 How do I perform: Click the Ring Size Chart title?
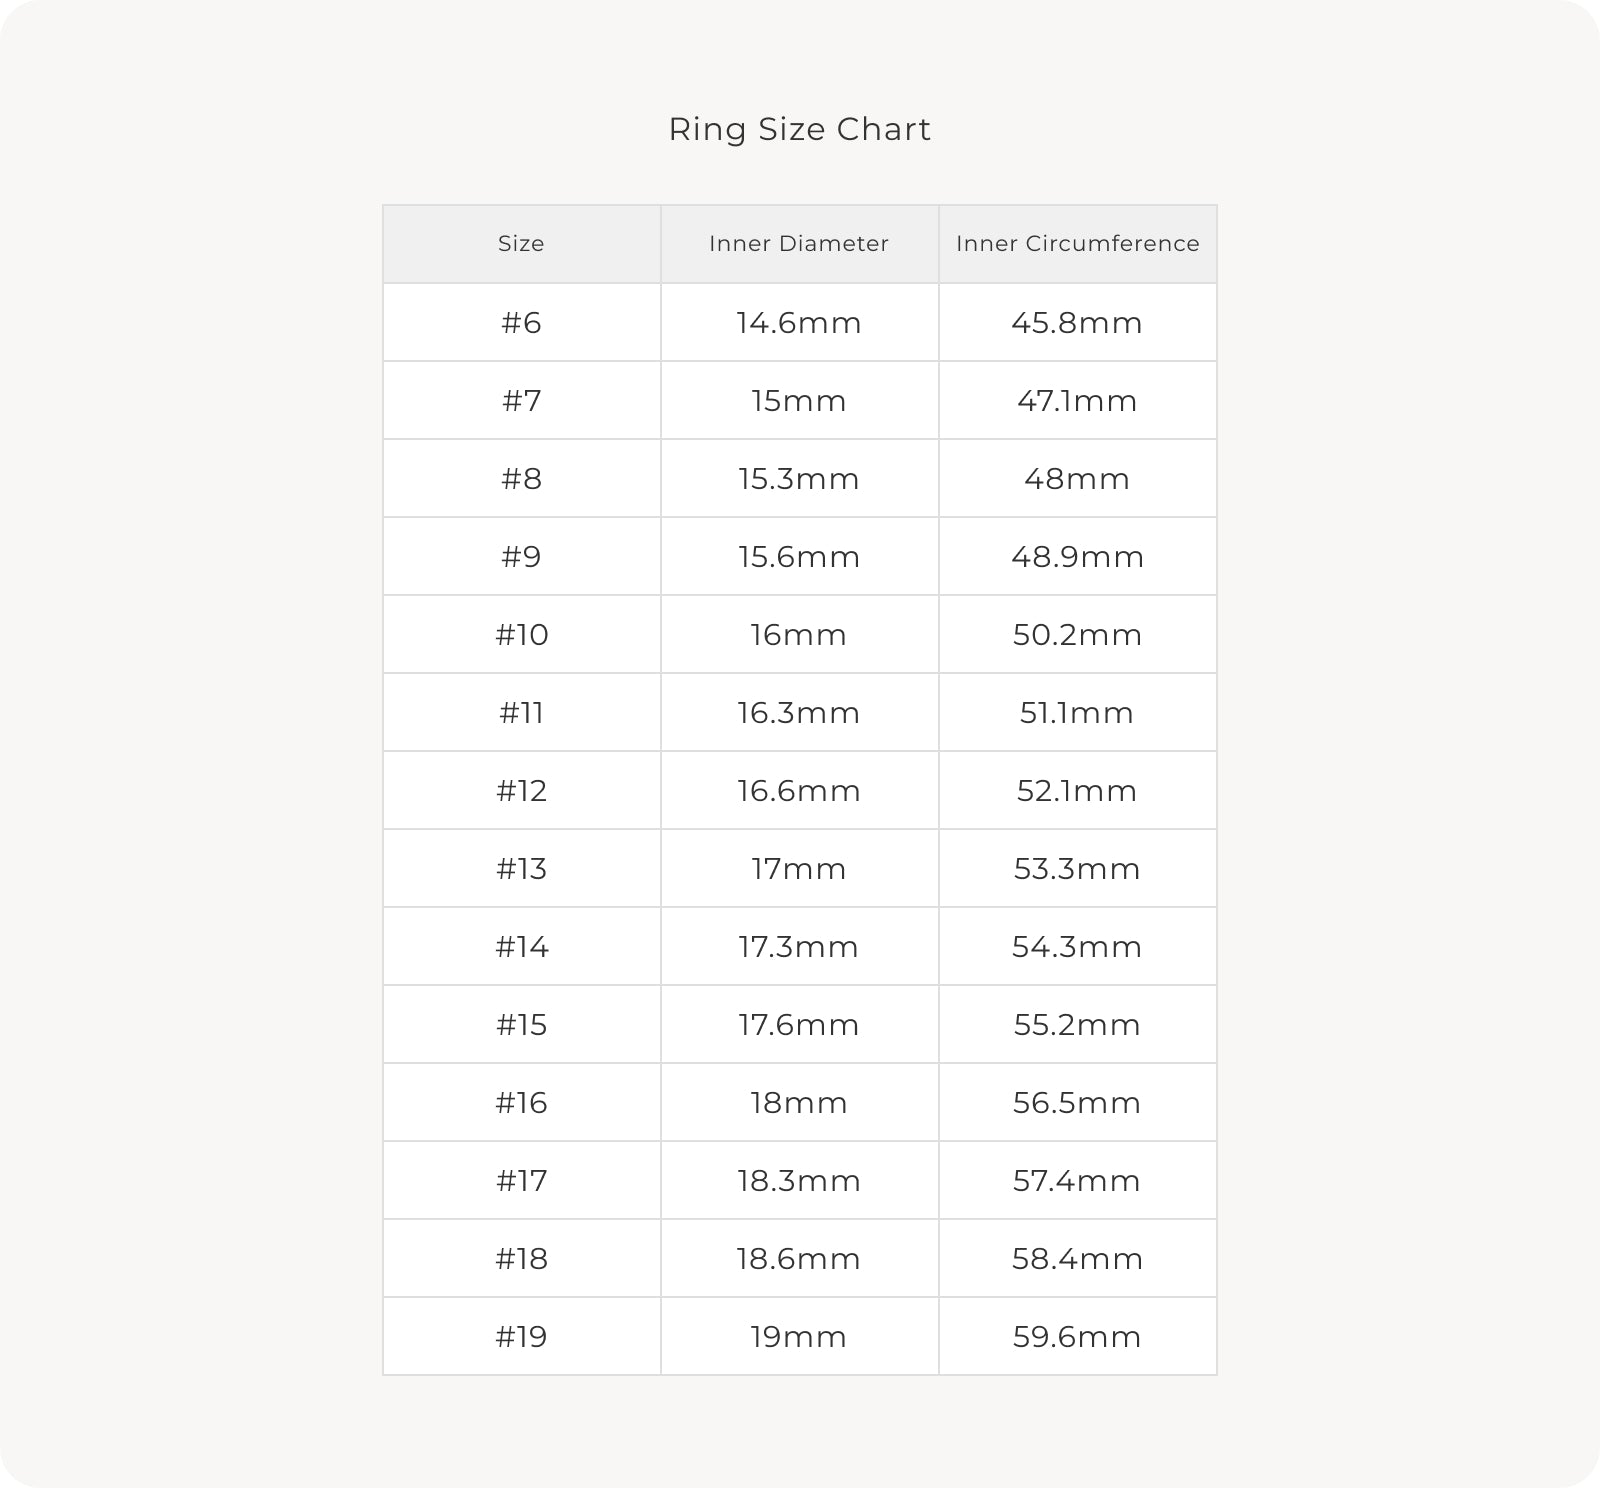click(x=799, y=129)
